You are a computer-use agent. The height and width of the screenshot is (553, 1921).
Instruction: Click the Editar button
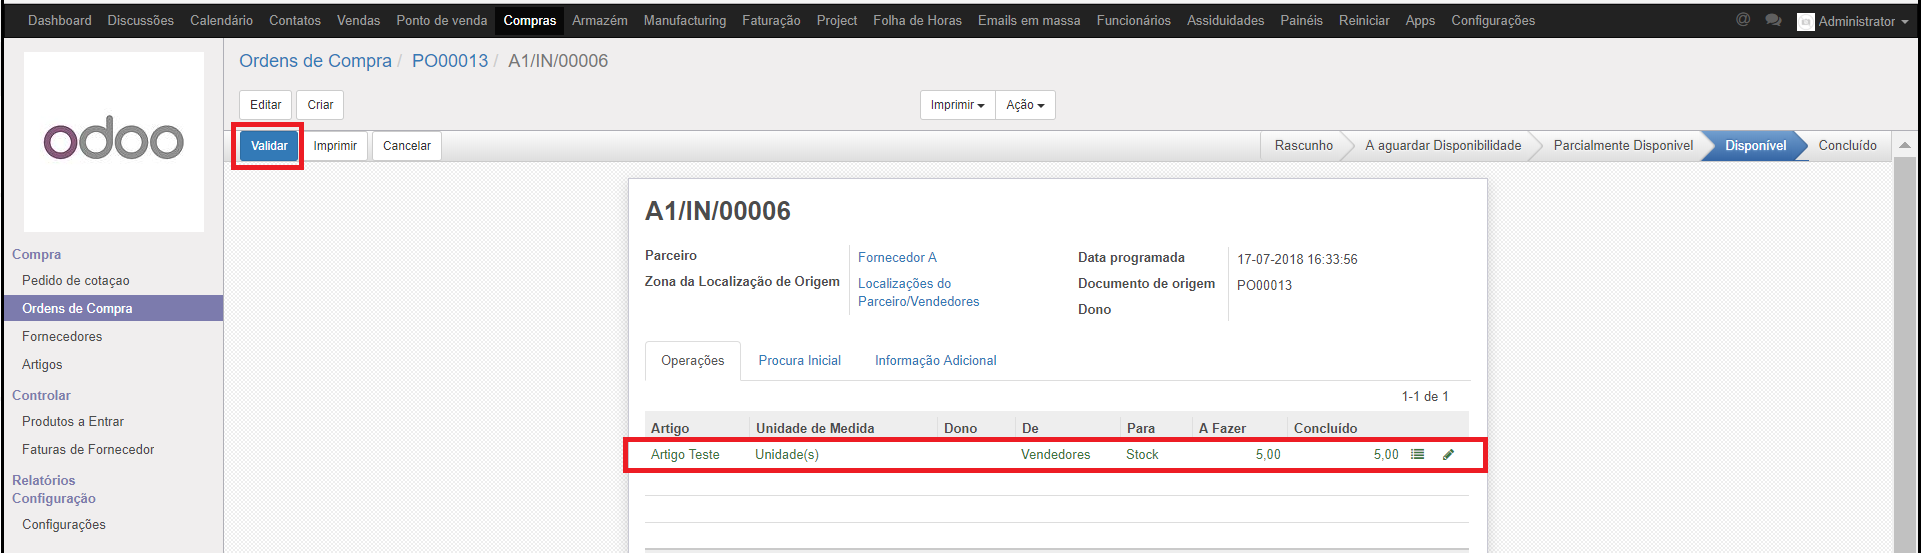265,105
